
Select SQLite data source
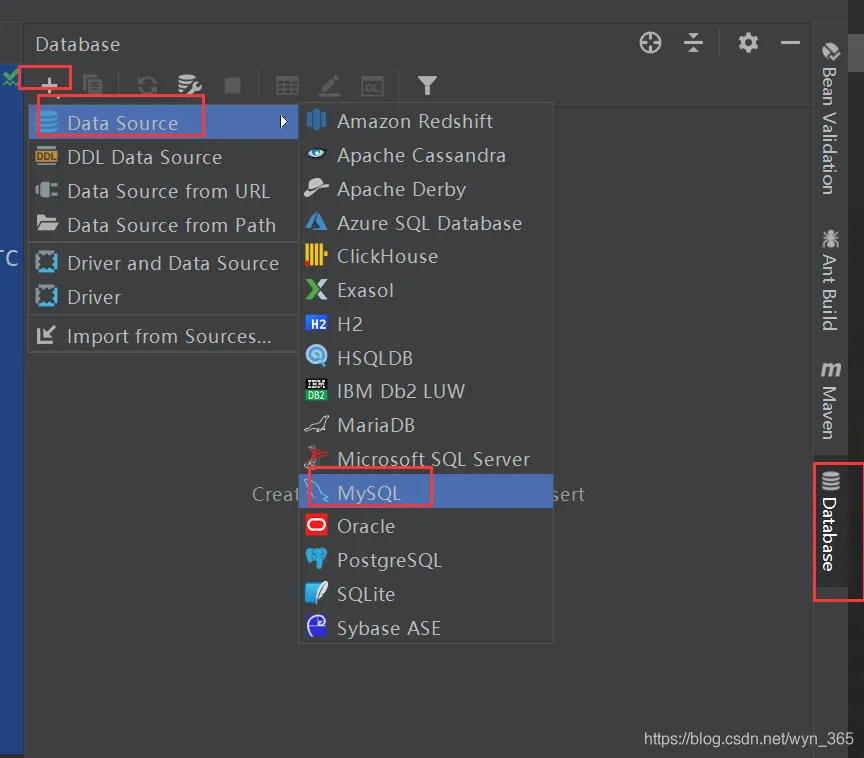(x=426, y=594)
